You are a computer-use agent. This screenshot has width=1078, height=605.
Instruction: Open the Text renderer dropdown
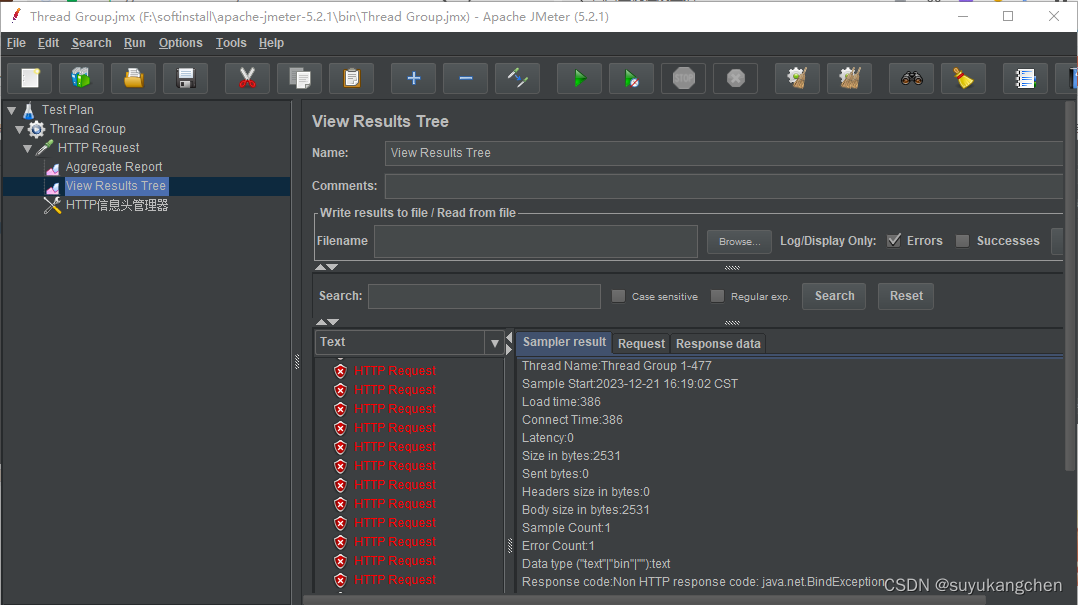[x=494, y=342]
